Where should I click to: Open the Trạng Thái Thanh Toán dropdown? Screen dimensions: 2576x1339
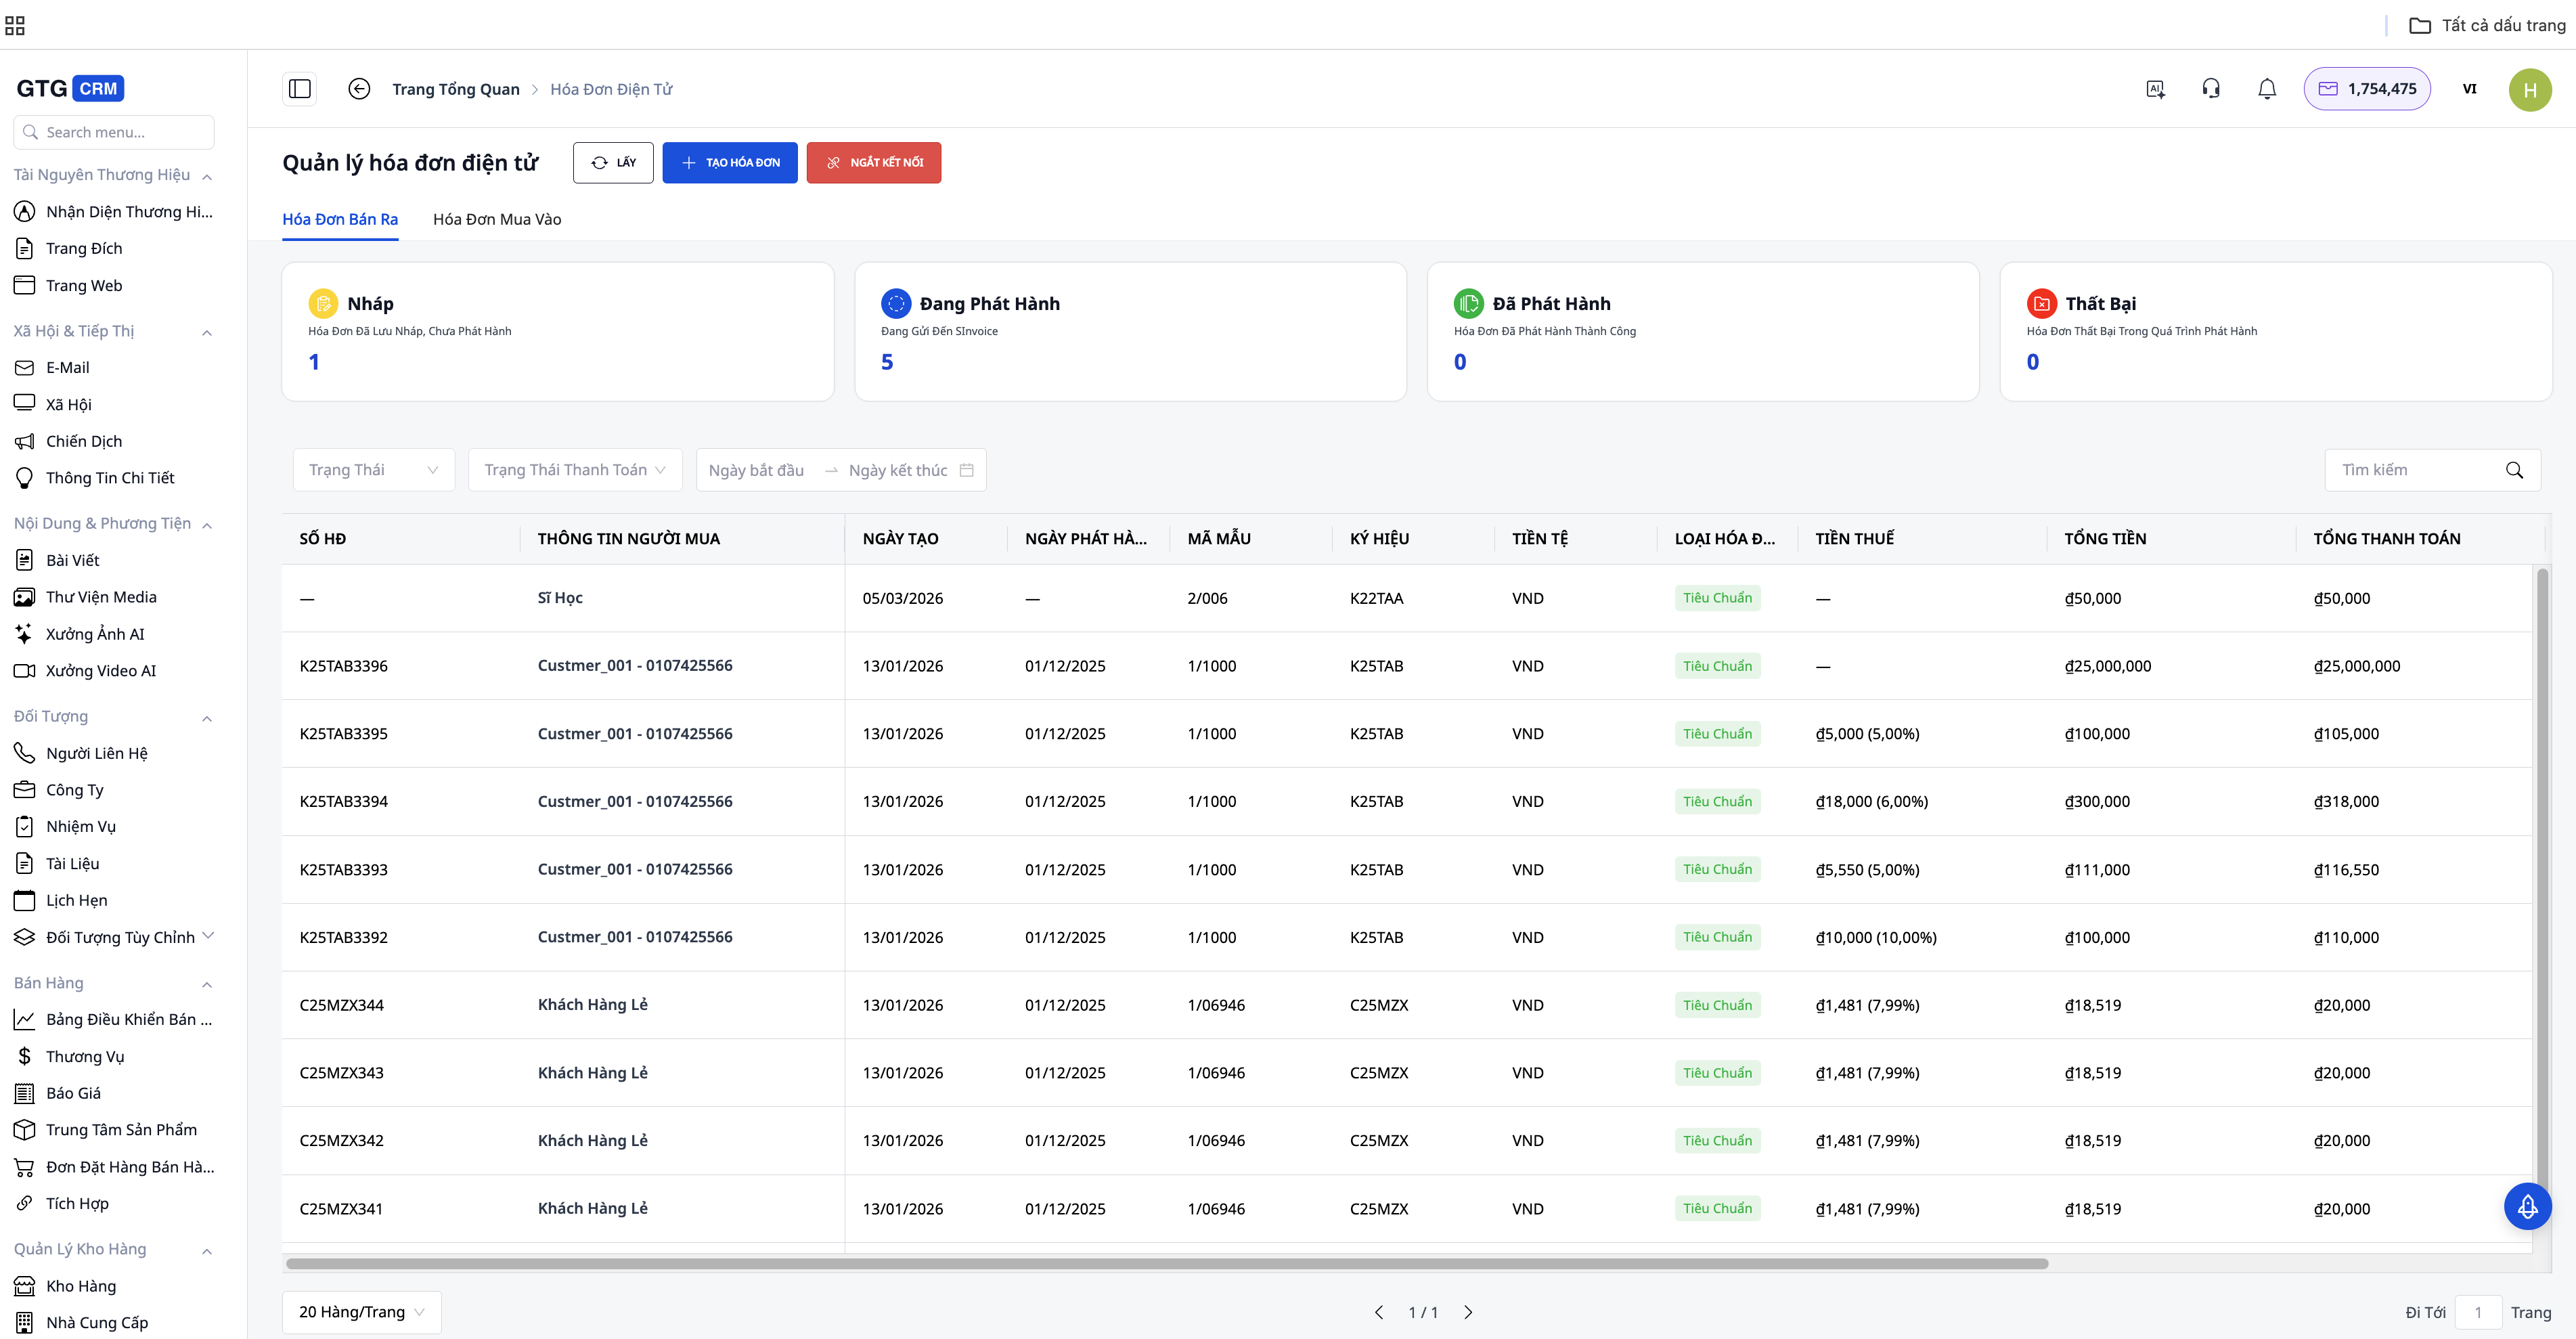(575, 470)
